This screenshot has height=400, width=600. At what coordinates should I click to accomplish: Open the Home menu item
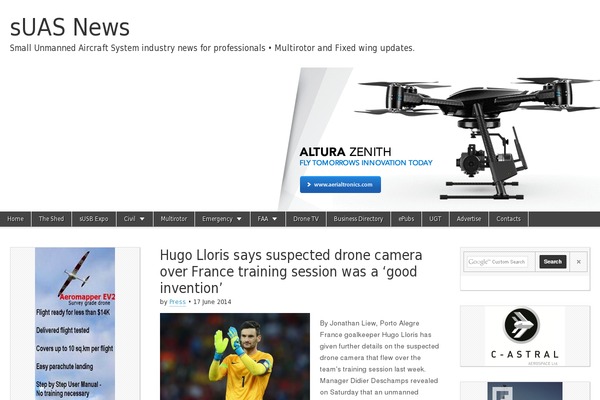click(15, 219)
